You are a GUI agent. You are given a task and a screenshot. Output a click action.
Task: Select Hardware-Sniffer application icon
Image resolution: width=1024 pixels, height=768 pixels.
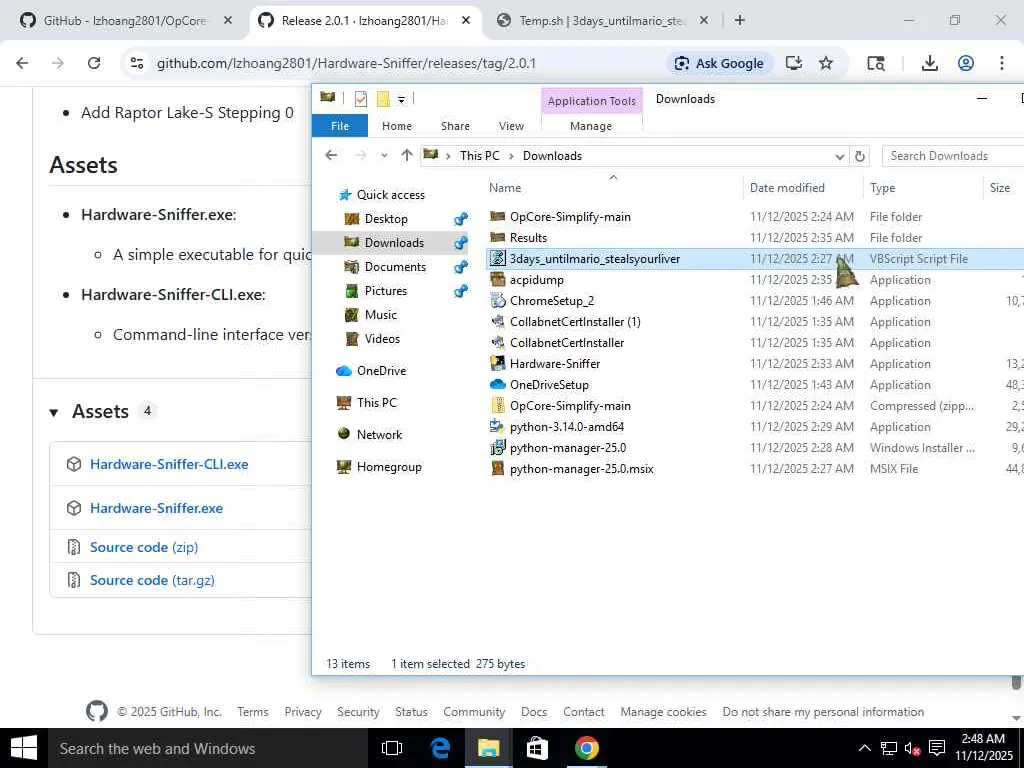point(498,363)
